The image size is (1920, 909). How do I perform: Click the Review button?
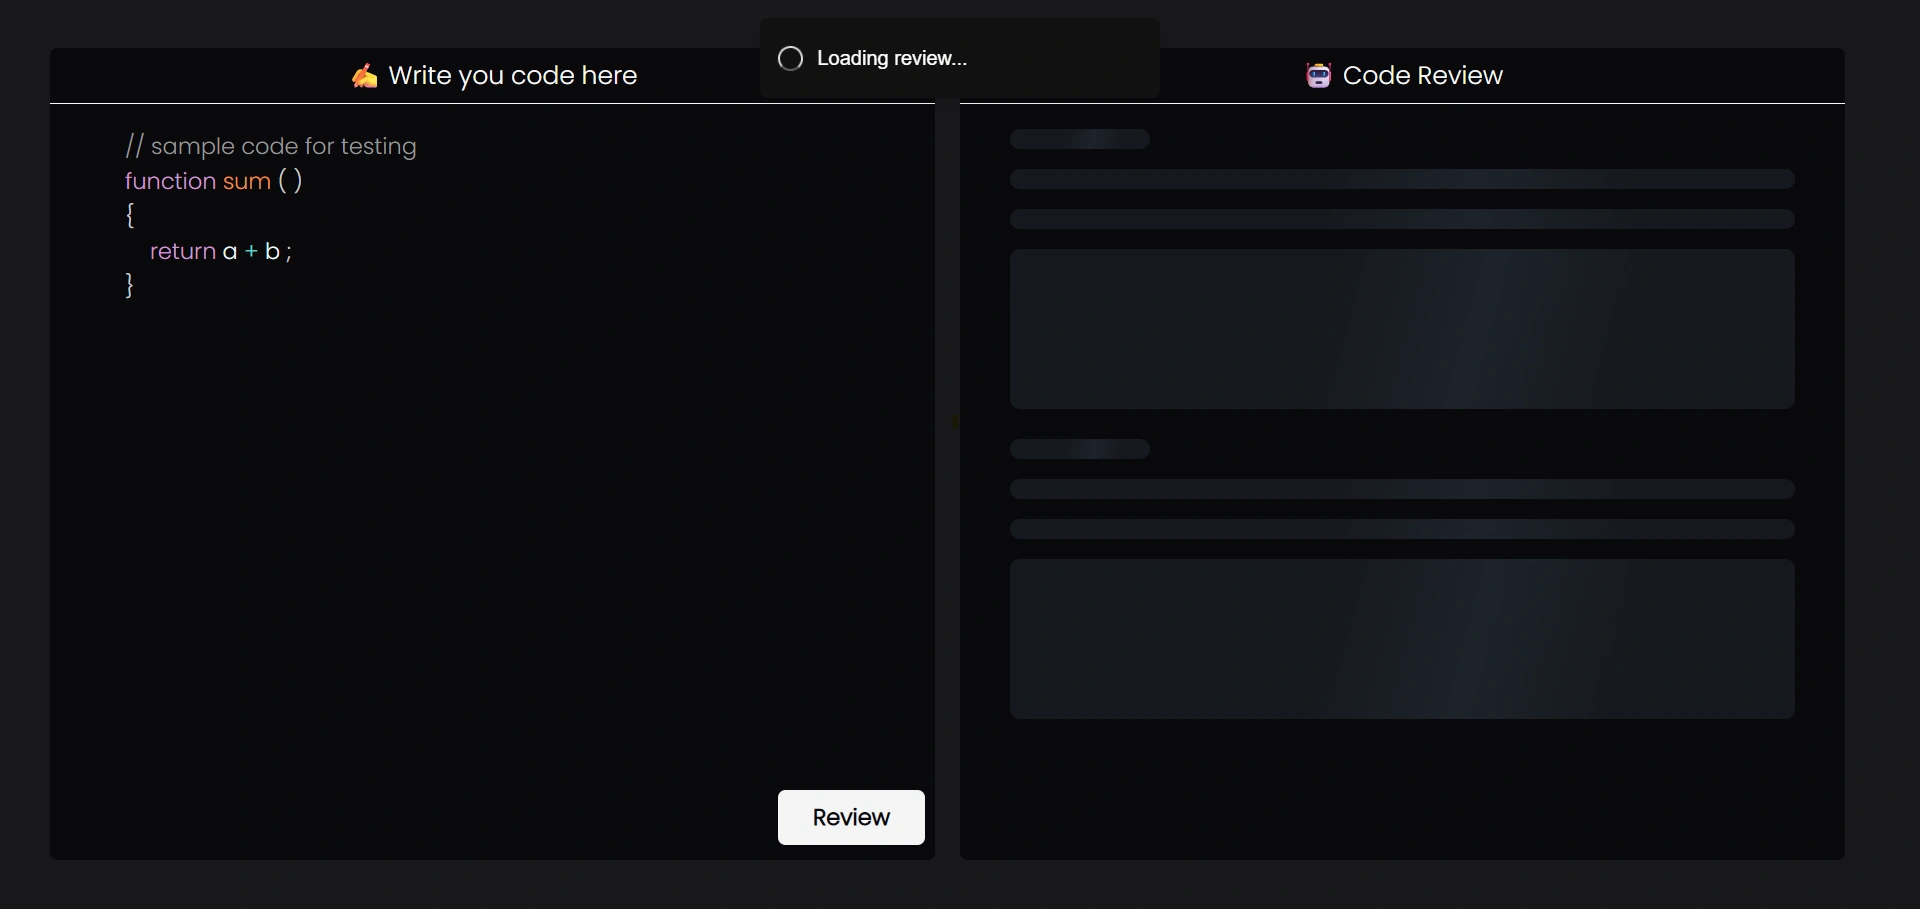(851, 817)
